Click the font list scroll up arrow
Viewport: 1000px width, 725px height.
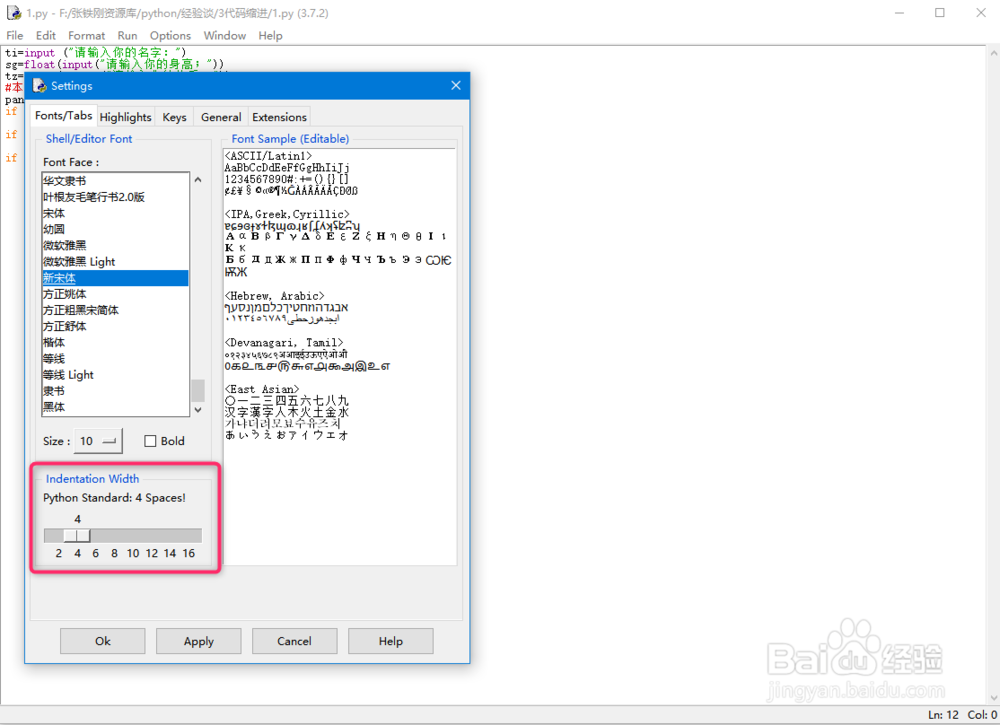click(x=198, y=180)
